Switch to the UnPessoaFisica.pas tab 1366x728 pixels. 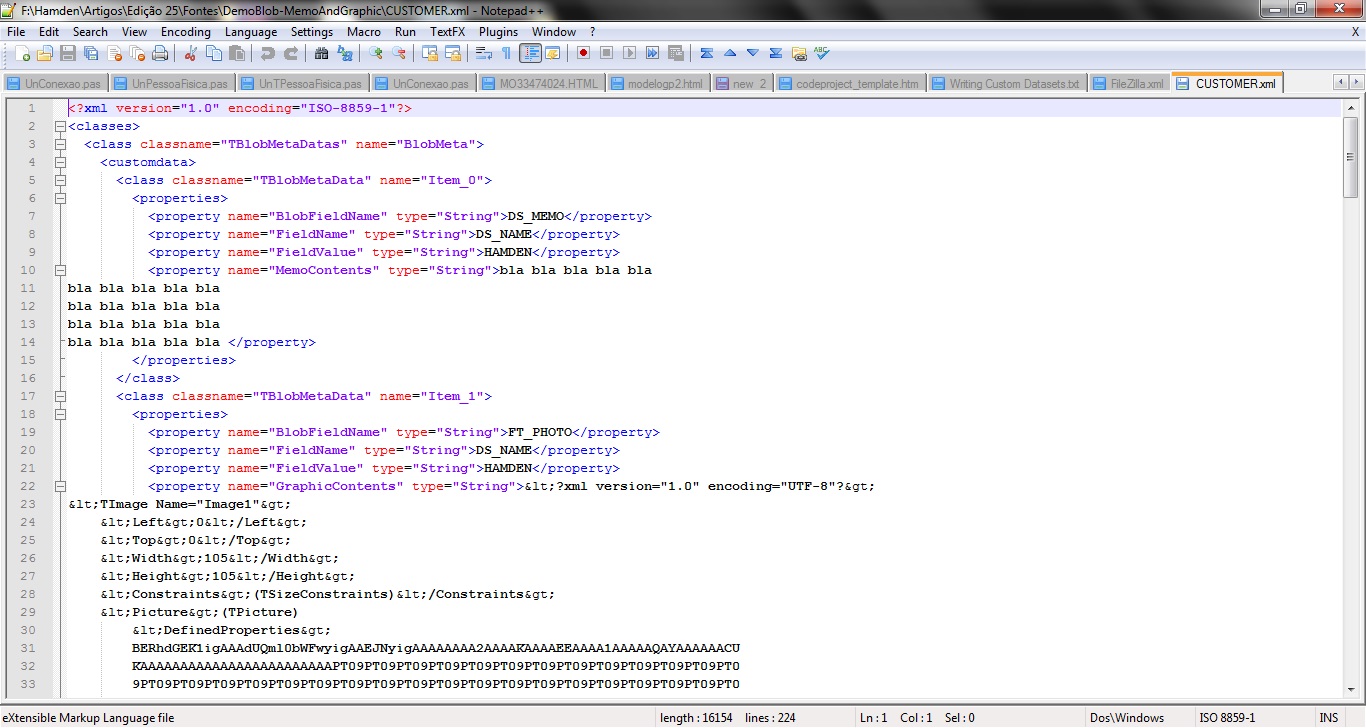click(172, 83)
